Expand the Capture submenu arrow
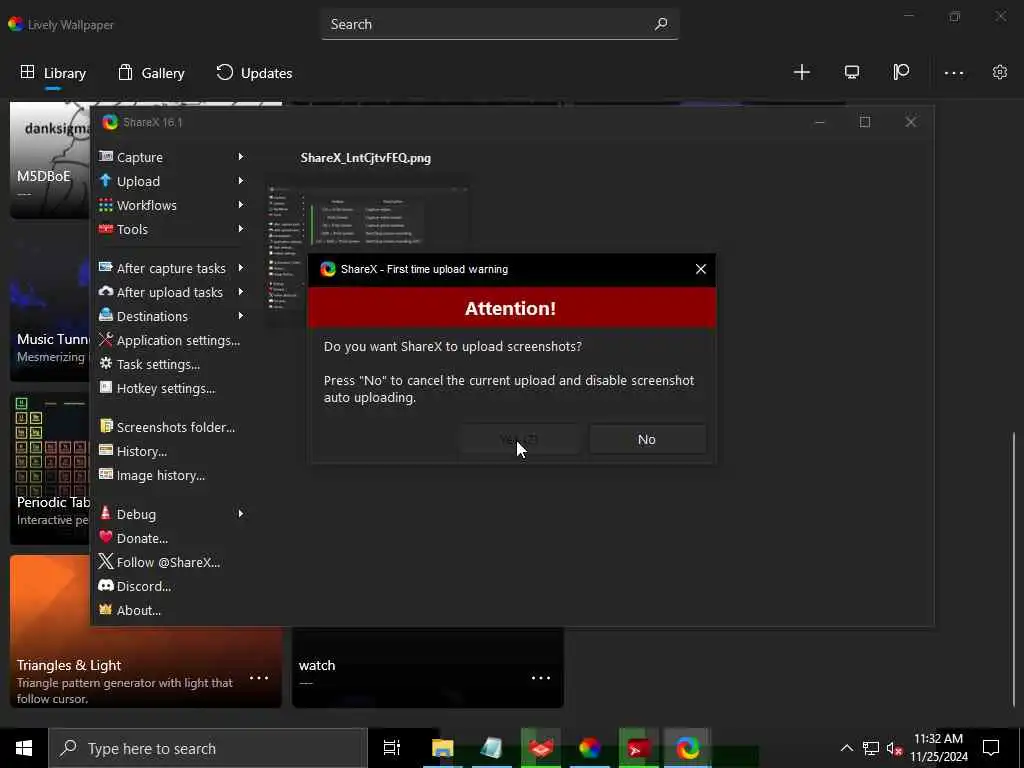Image resolution: width=1024 pixels, height=768 pixels. tap(240, 157)
